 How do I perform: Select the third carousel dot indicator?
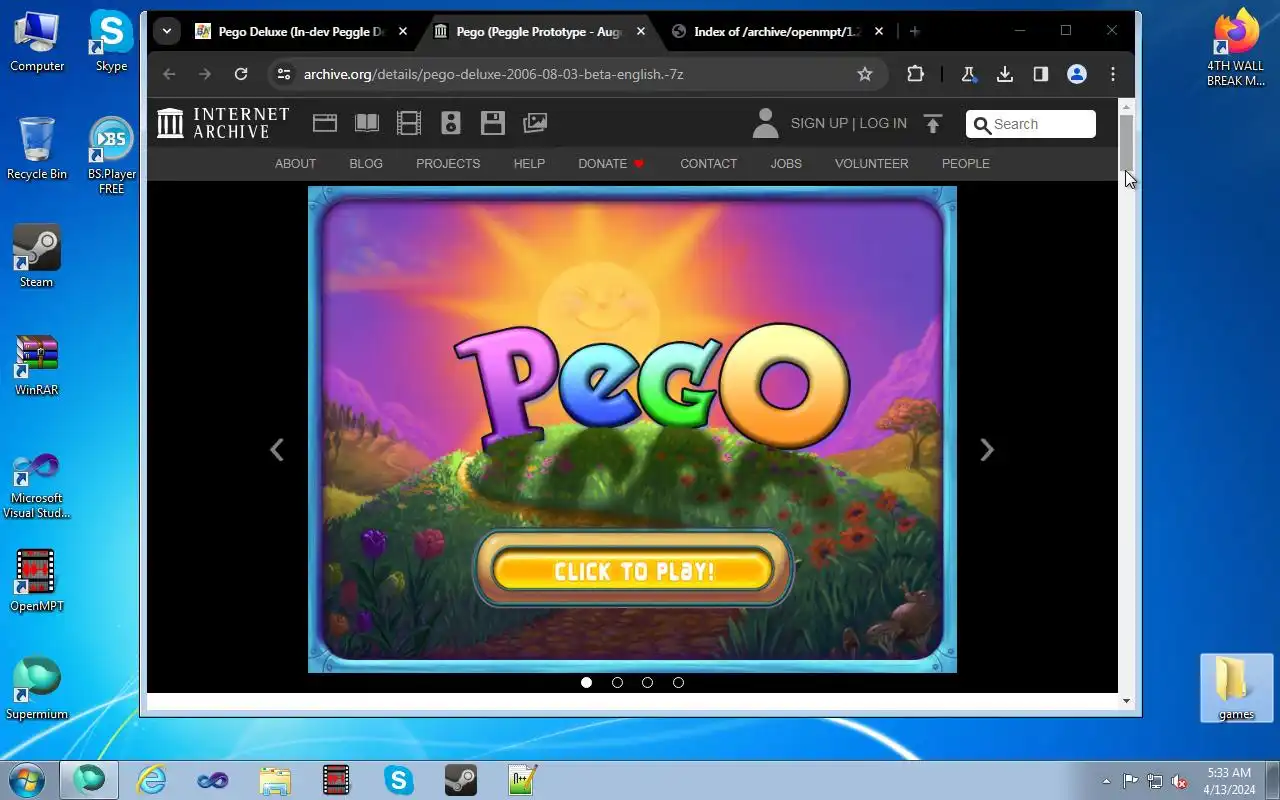pyautogui.click(x=647, y=682)
